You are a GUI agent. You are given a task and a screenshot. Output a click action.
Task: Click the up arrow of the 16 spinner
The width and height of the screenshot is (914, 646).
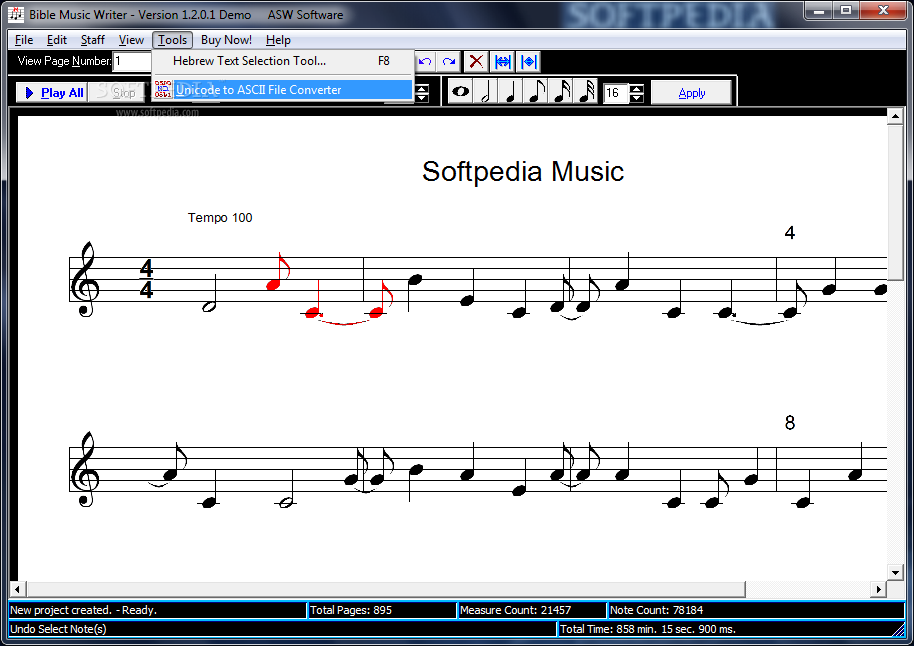pos(637,88)
